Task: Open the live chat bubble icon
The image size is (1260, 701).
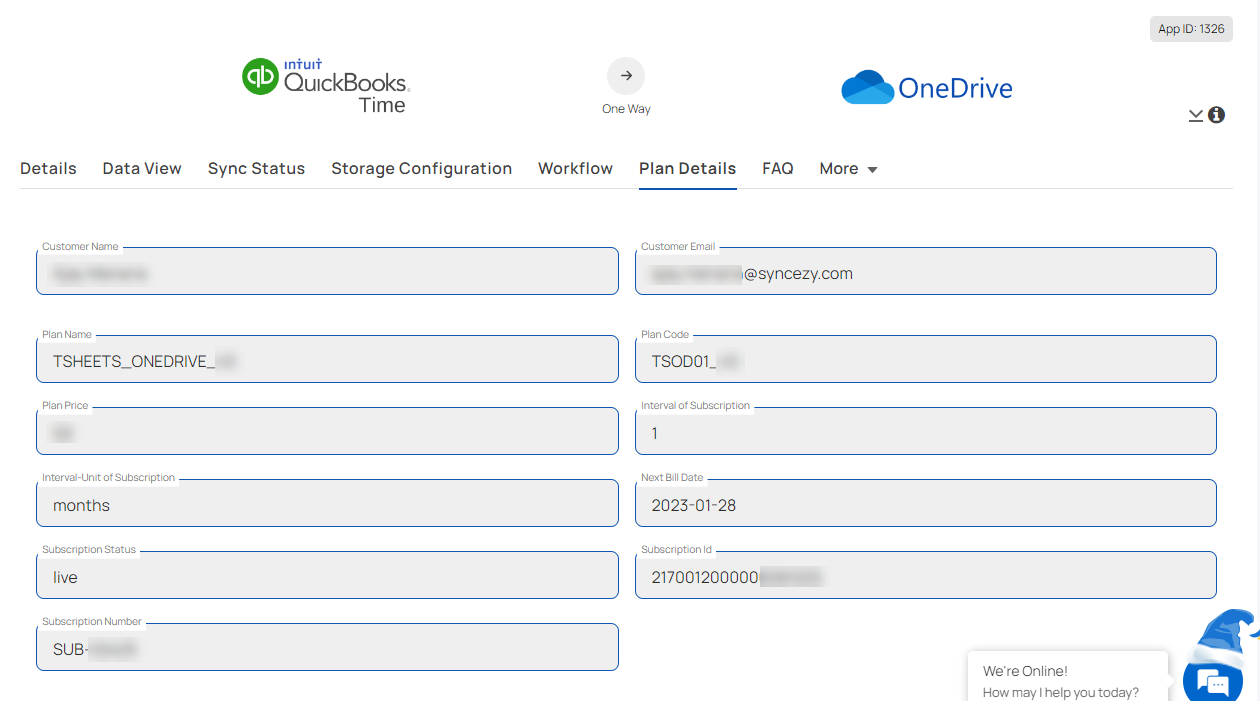Action: pyautogui.click(x=1213, y=682)
